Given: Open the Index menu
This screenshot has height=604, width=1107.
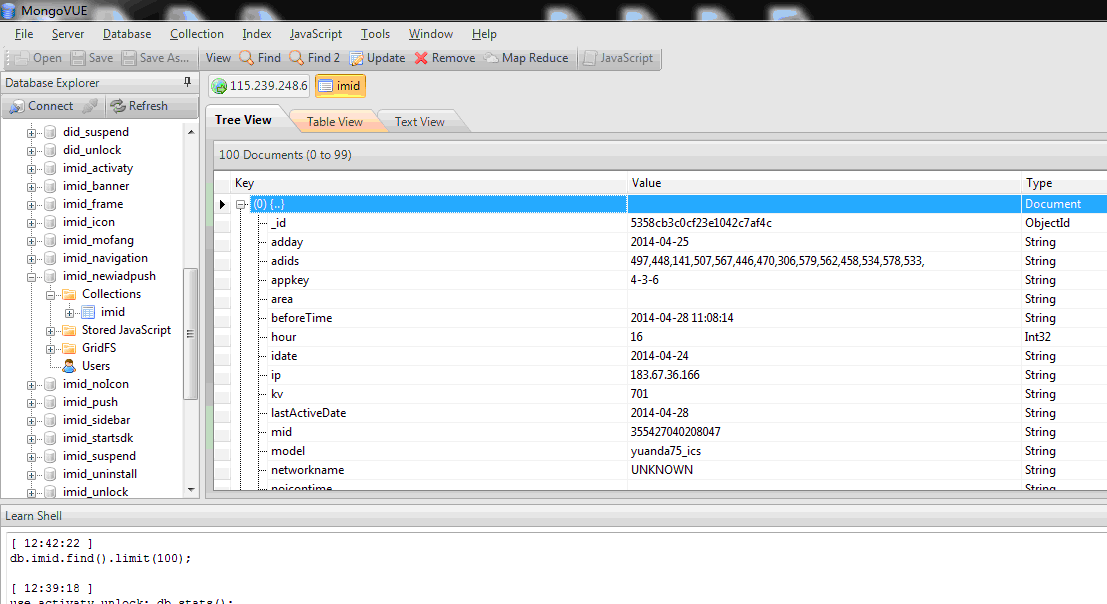Looking at the screenshot, I should [257, 34].
